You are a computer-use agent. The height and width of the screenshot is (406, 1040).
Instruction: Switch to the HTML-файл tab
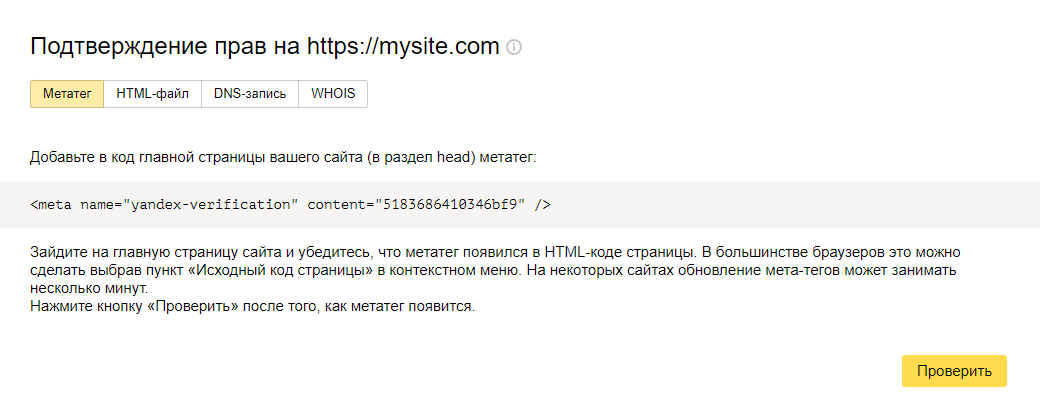click(x=153, y=94)
